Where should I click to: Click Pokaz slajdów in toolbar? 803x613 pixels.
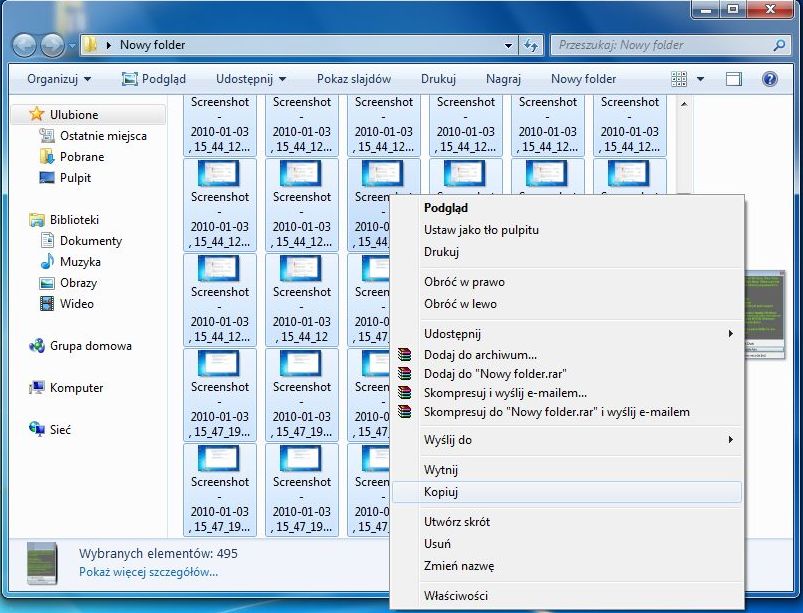[354, 79]
